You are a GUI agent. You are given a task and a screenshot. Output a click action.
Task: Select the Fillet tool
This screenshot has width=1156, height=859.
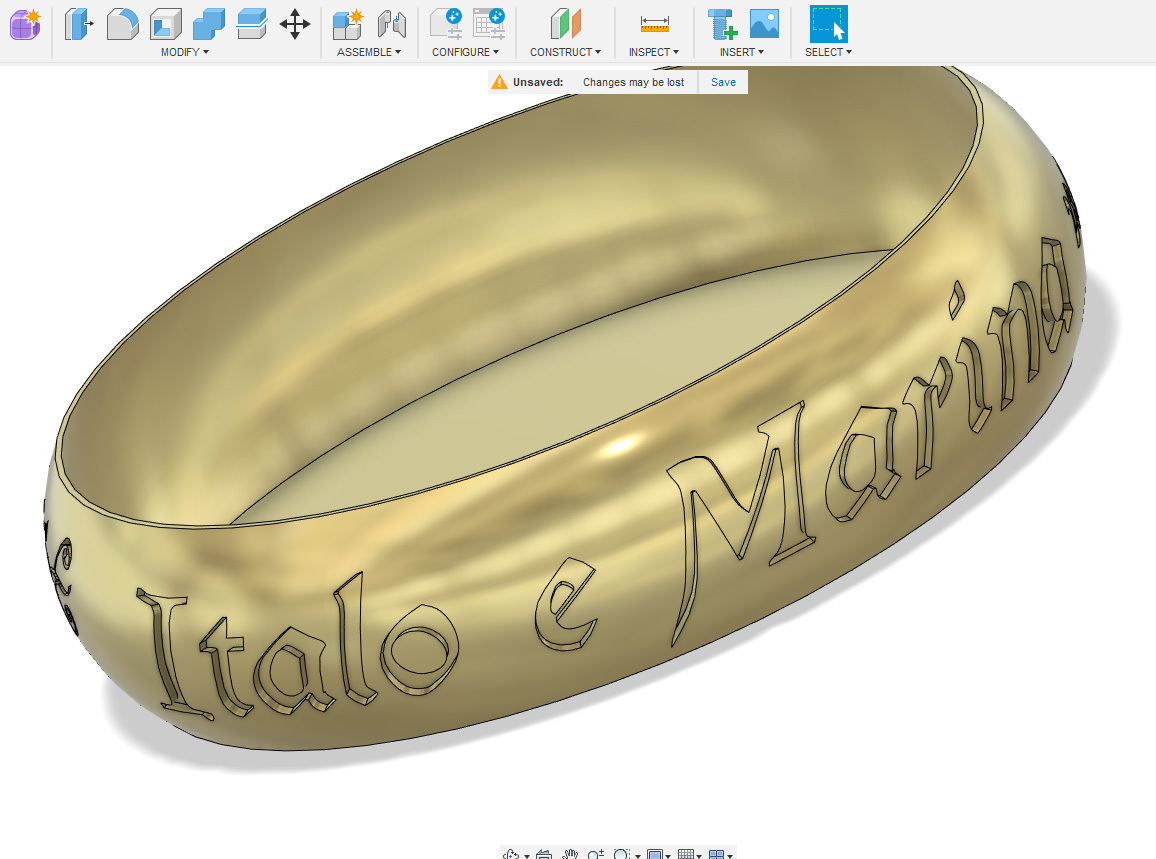click(122, 23)
